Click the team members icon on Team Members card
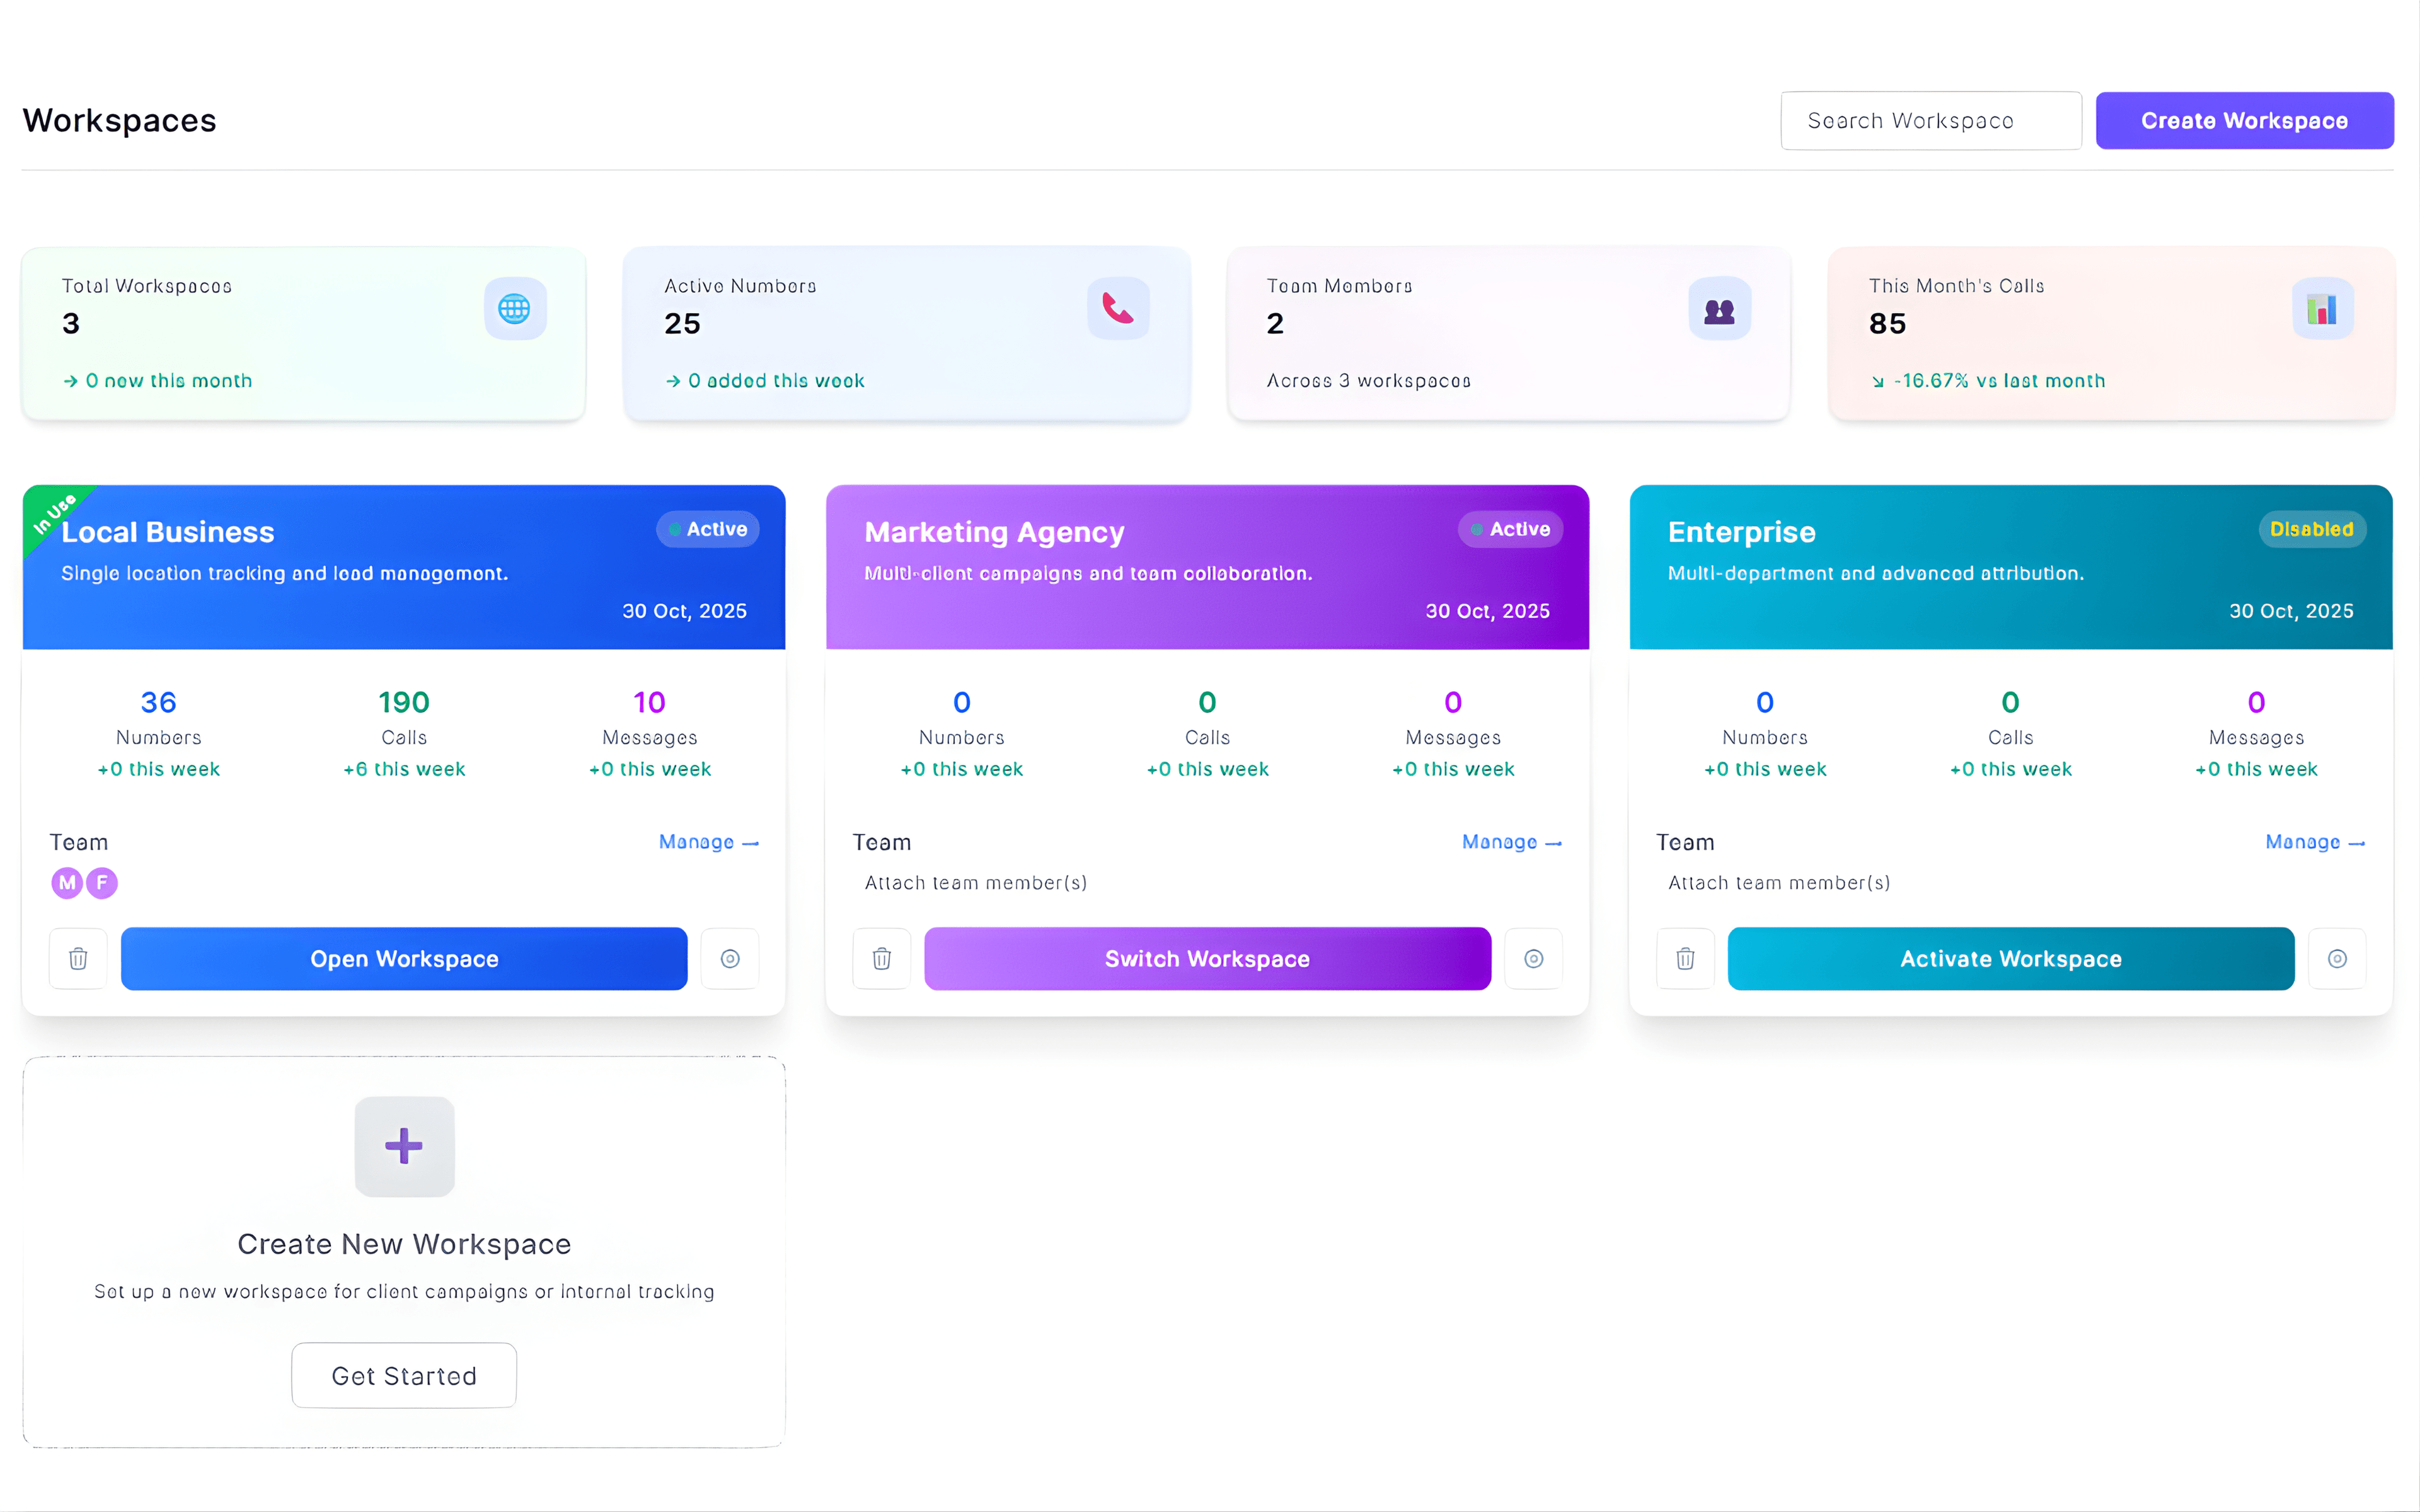 pos(1719,308)
